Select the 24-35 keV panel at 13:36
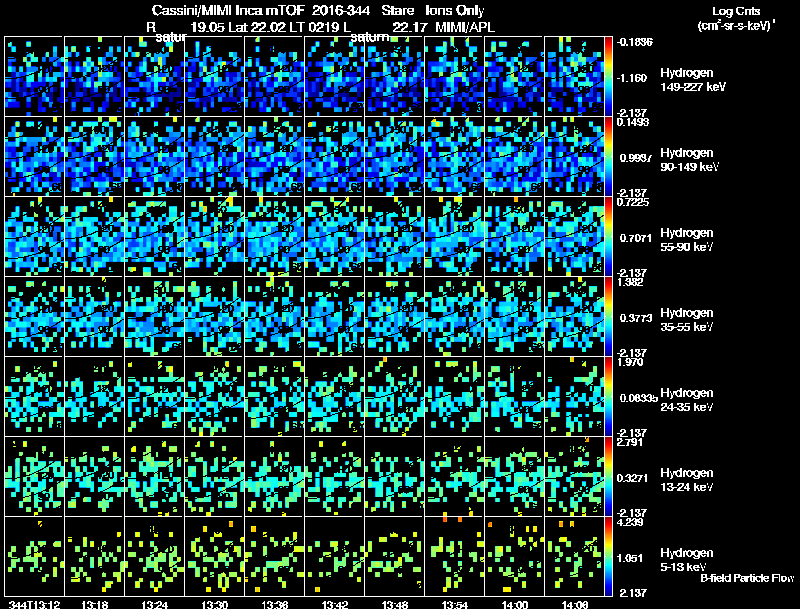The image size is (800, 609). click(x=274, y=397)
